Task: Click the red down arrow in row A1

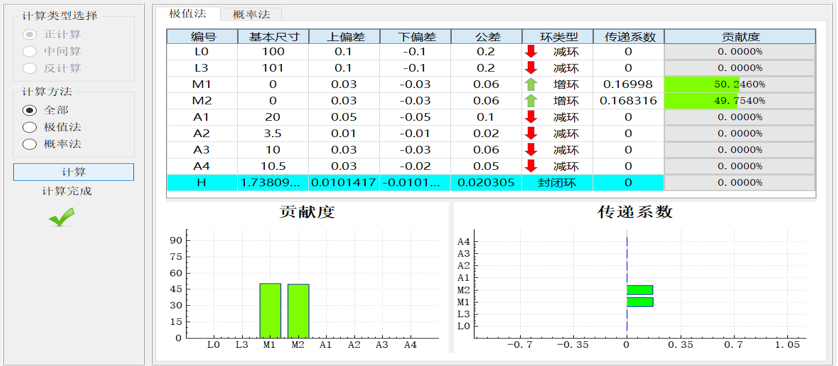Action: point(531,117)
